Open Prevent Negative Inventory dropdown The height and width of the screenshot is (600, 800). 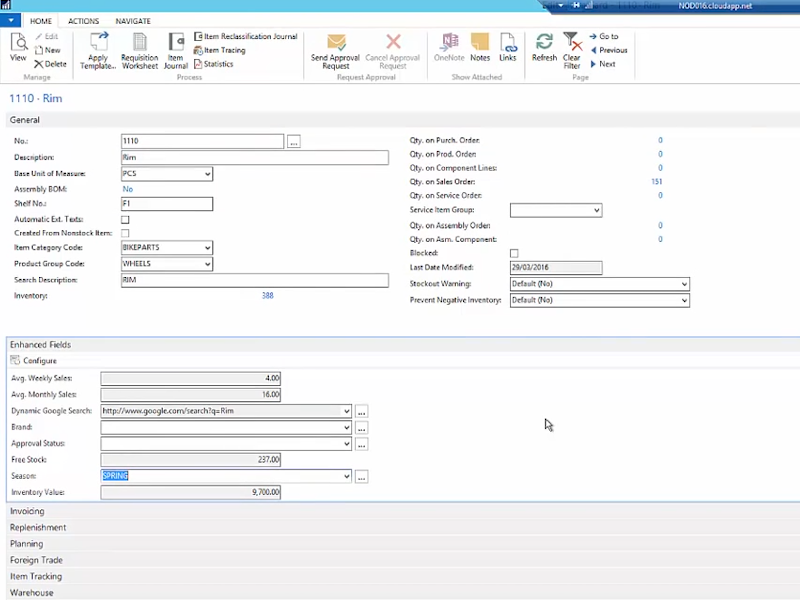point(684,300)
